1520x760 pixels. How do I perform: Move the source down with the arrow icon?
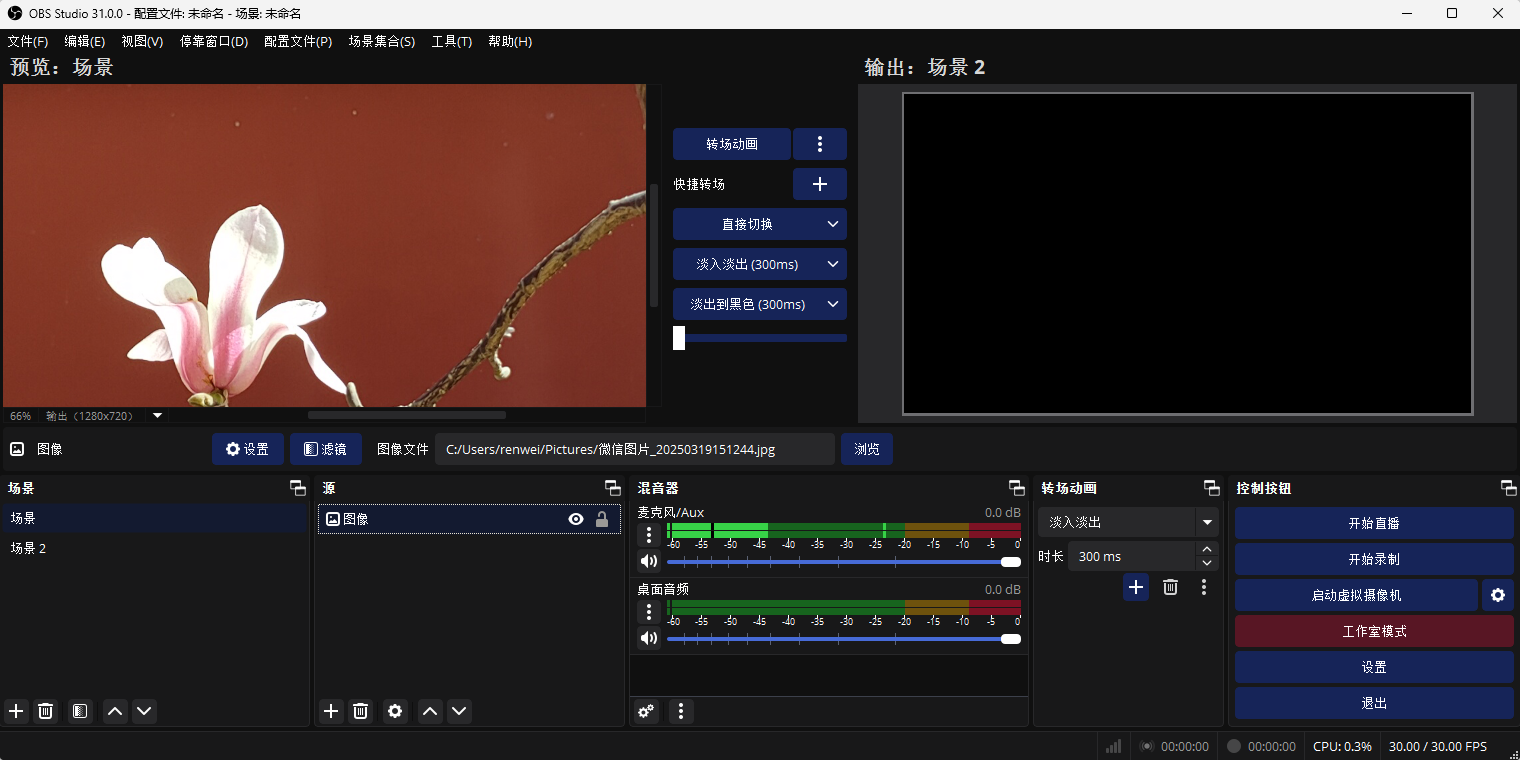[459, 711]
